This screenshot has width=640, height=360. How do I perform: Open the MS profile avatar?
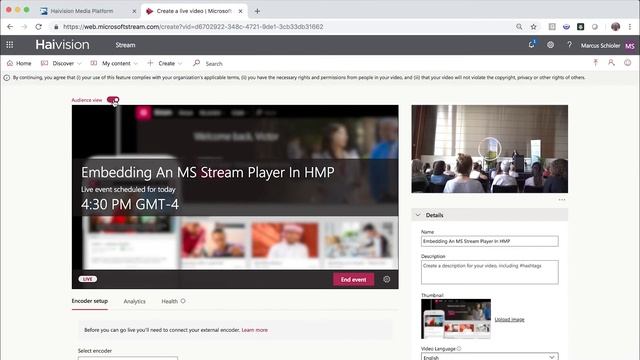tap(630, 46)
